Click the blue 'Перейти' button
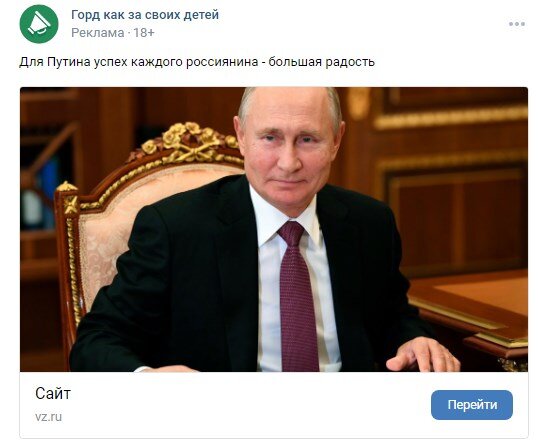 pyautogui.click(x=472, y=405)
